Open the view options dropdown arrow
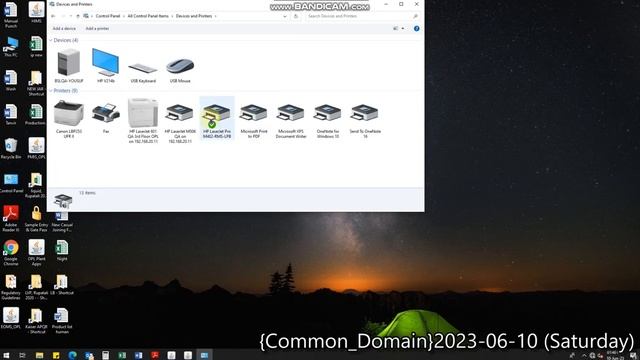 click(403, 29)
